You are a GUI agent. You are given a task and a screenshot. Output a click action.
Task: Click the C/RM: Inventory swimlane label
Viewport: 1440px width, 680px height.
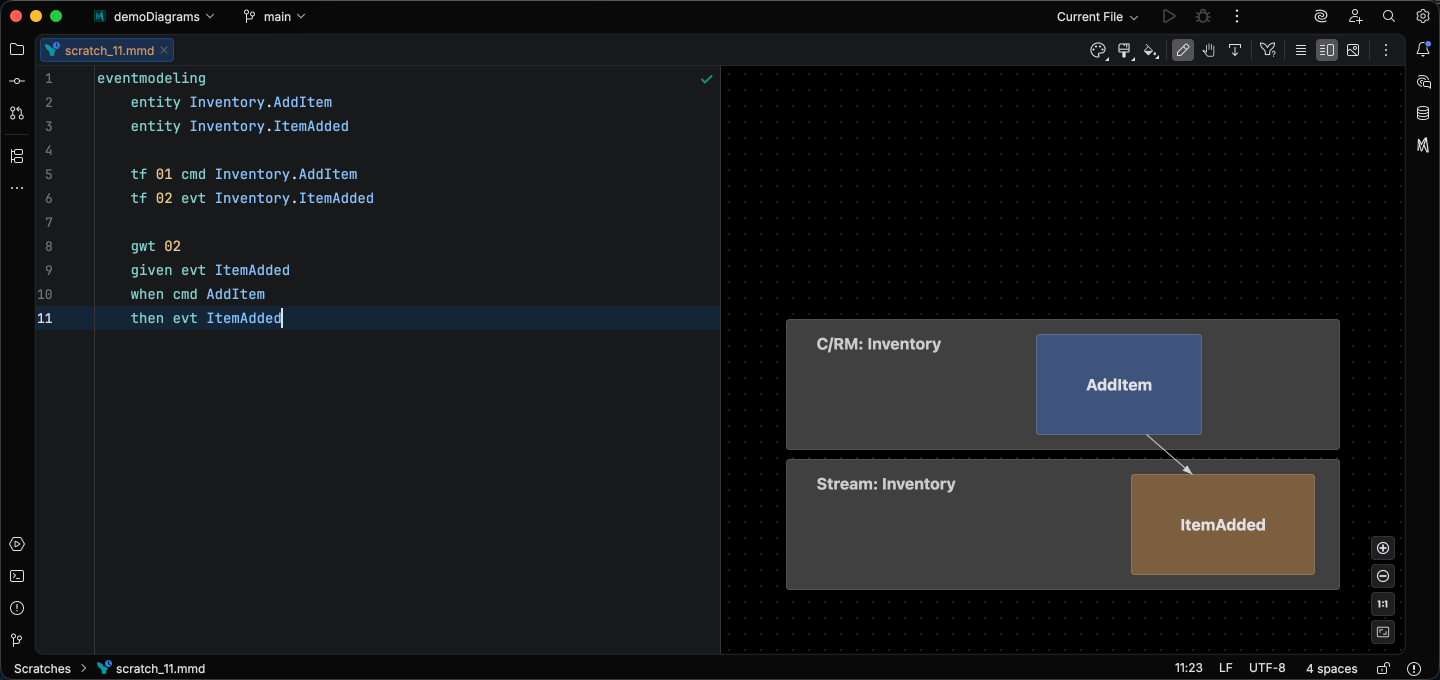coord(878,344)
